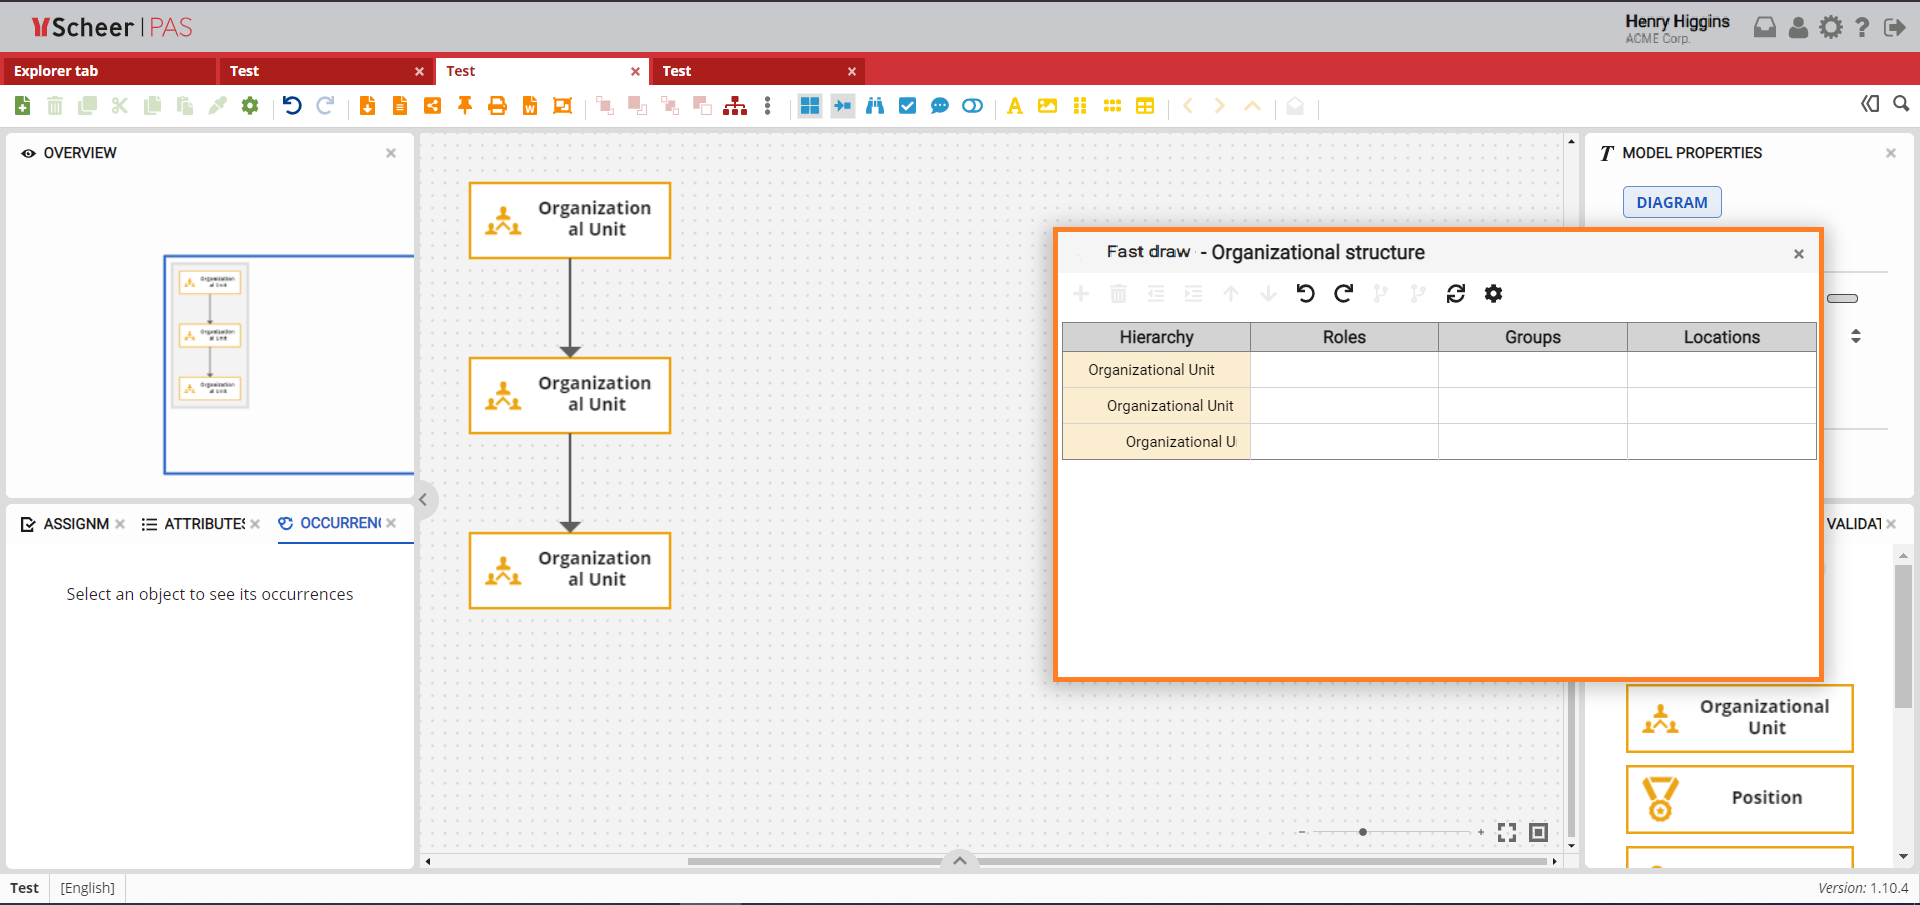Click the binoculars icon in the toolbar

pos(875,106)
